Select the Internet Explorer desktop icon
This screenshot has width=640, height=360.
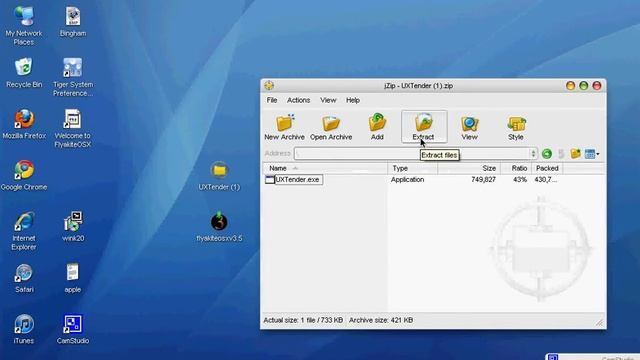(x=24, y=231)
